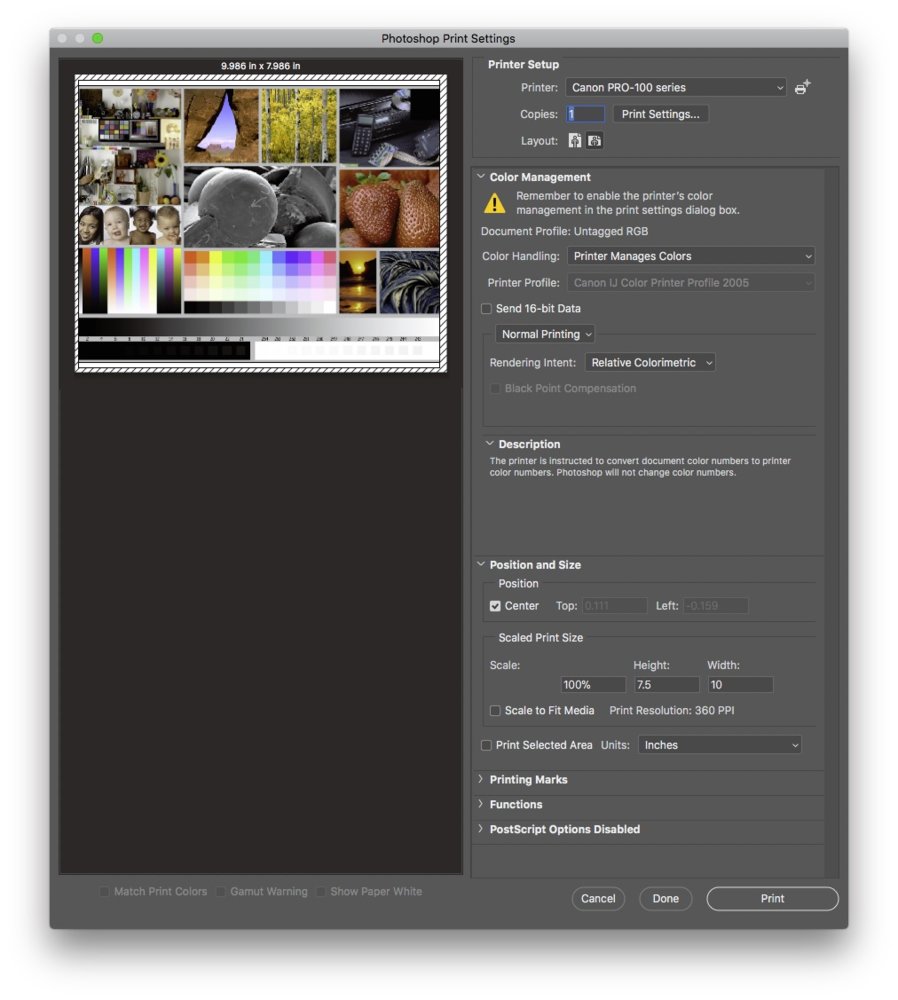This screenshot has height=1000, width=898.
Task: Click the Print button
Action: tap(772, 899)
